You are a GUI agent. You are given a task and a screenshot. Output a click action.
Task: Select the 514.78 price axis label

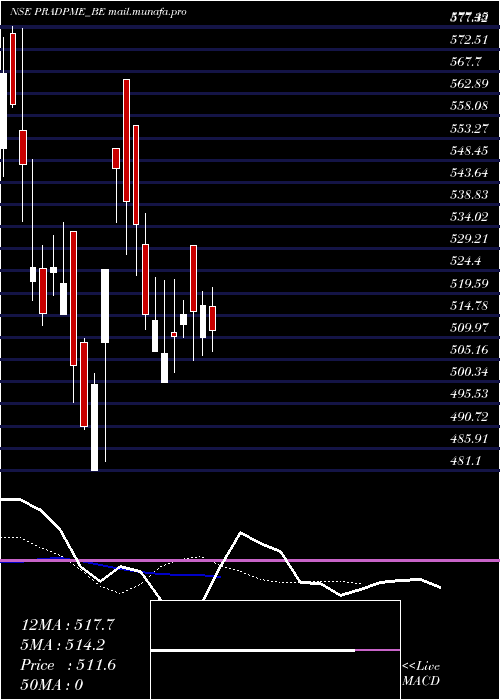tap(468, 306)
